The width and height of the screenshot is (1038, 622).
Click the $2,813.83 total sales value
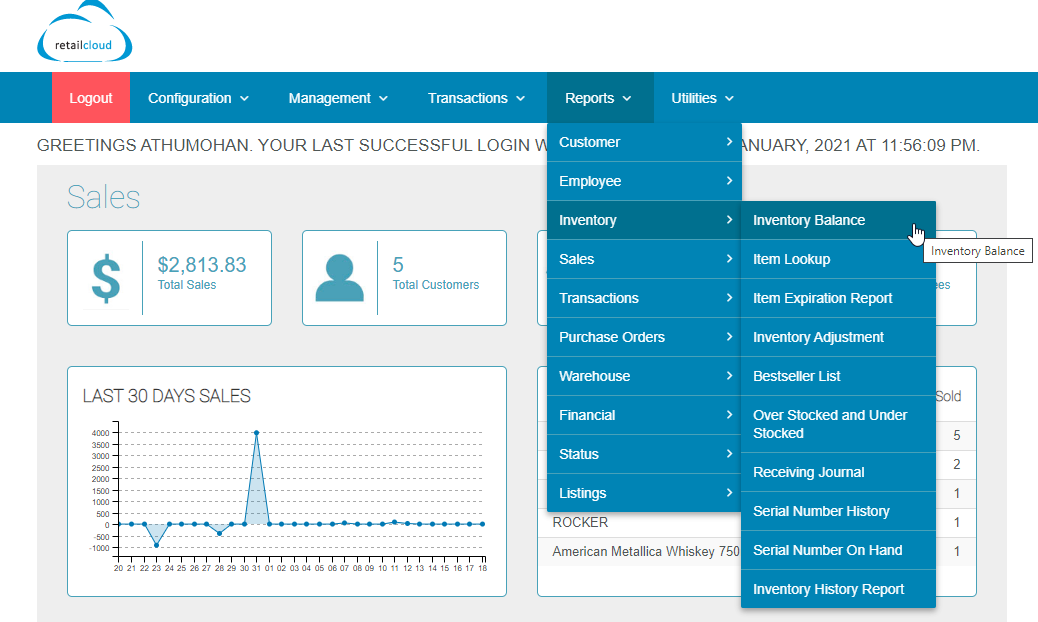point(202,265)
